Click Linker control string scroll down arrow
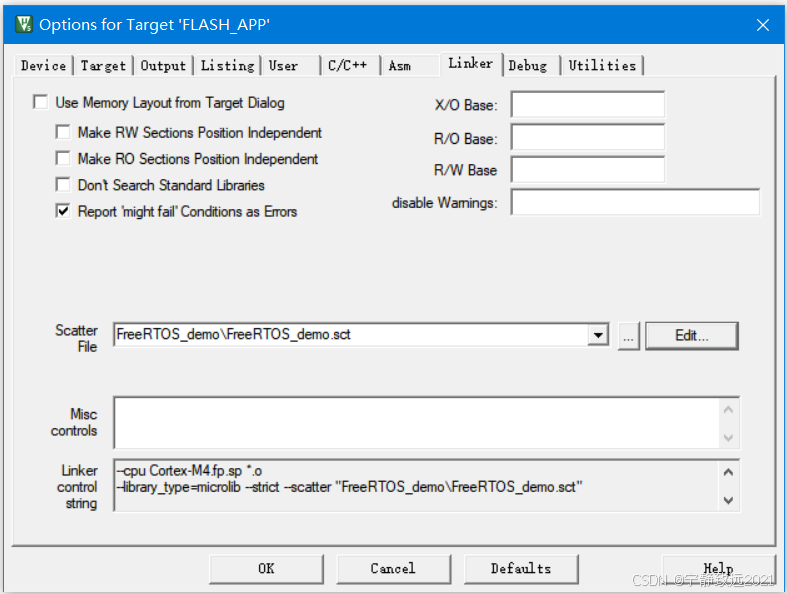Viewport: 787px width, 594px height. [x=729, y=500]
